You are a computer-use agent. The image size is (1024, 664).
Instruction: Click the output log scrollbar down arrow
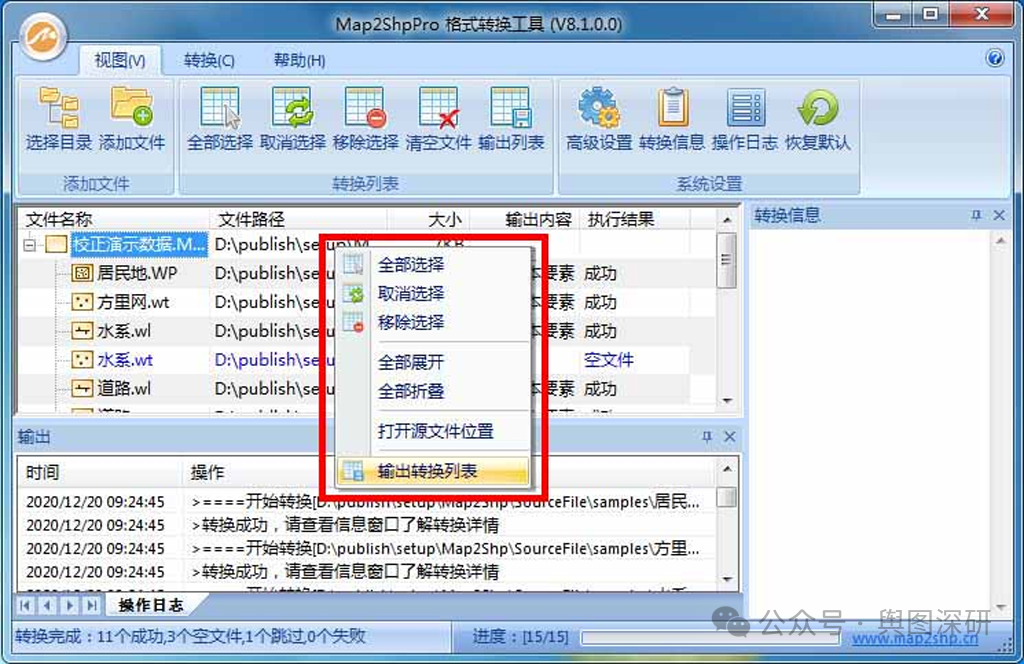(x=727, y=578)
